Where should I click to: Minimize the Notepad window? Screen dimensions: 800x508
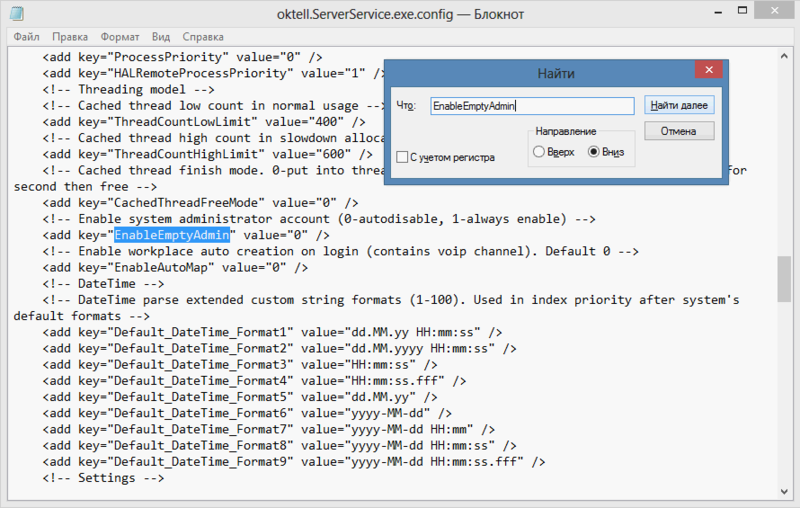(x=718, y=11)
